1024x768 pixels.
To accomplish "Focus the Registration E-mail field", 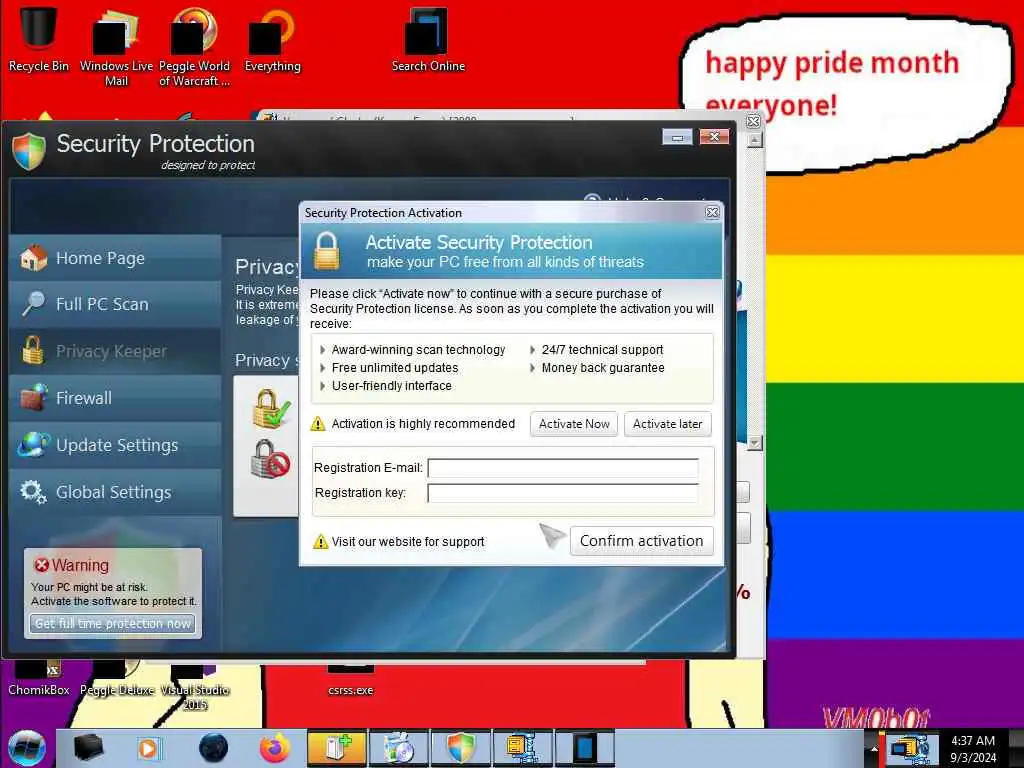I will (563, 468).
